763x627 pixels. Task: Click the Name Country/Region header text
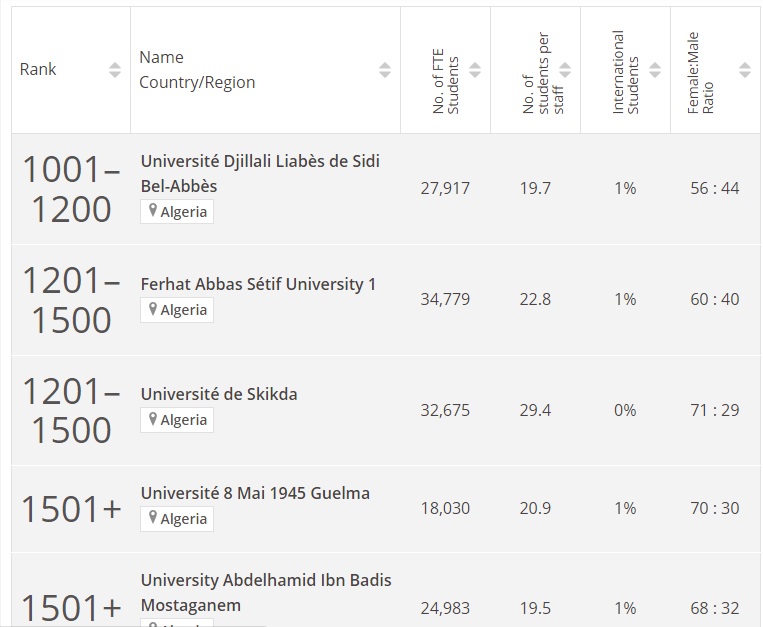point(197,70)
